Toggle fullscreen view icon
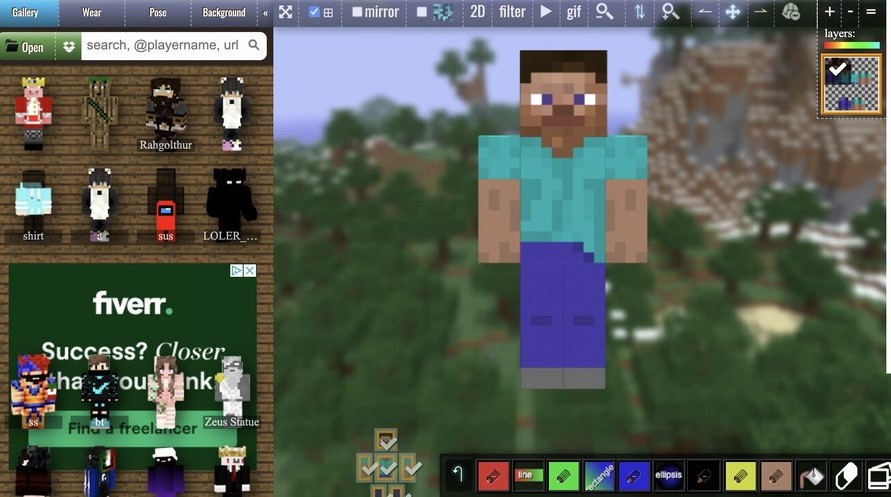Viewport: 891px width, 497px height. click(286, 12)
